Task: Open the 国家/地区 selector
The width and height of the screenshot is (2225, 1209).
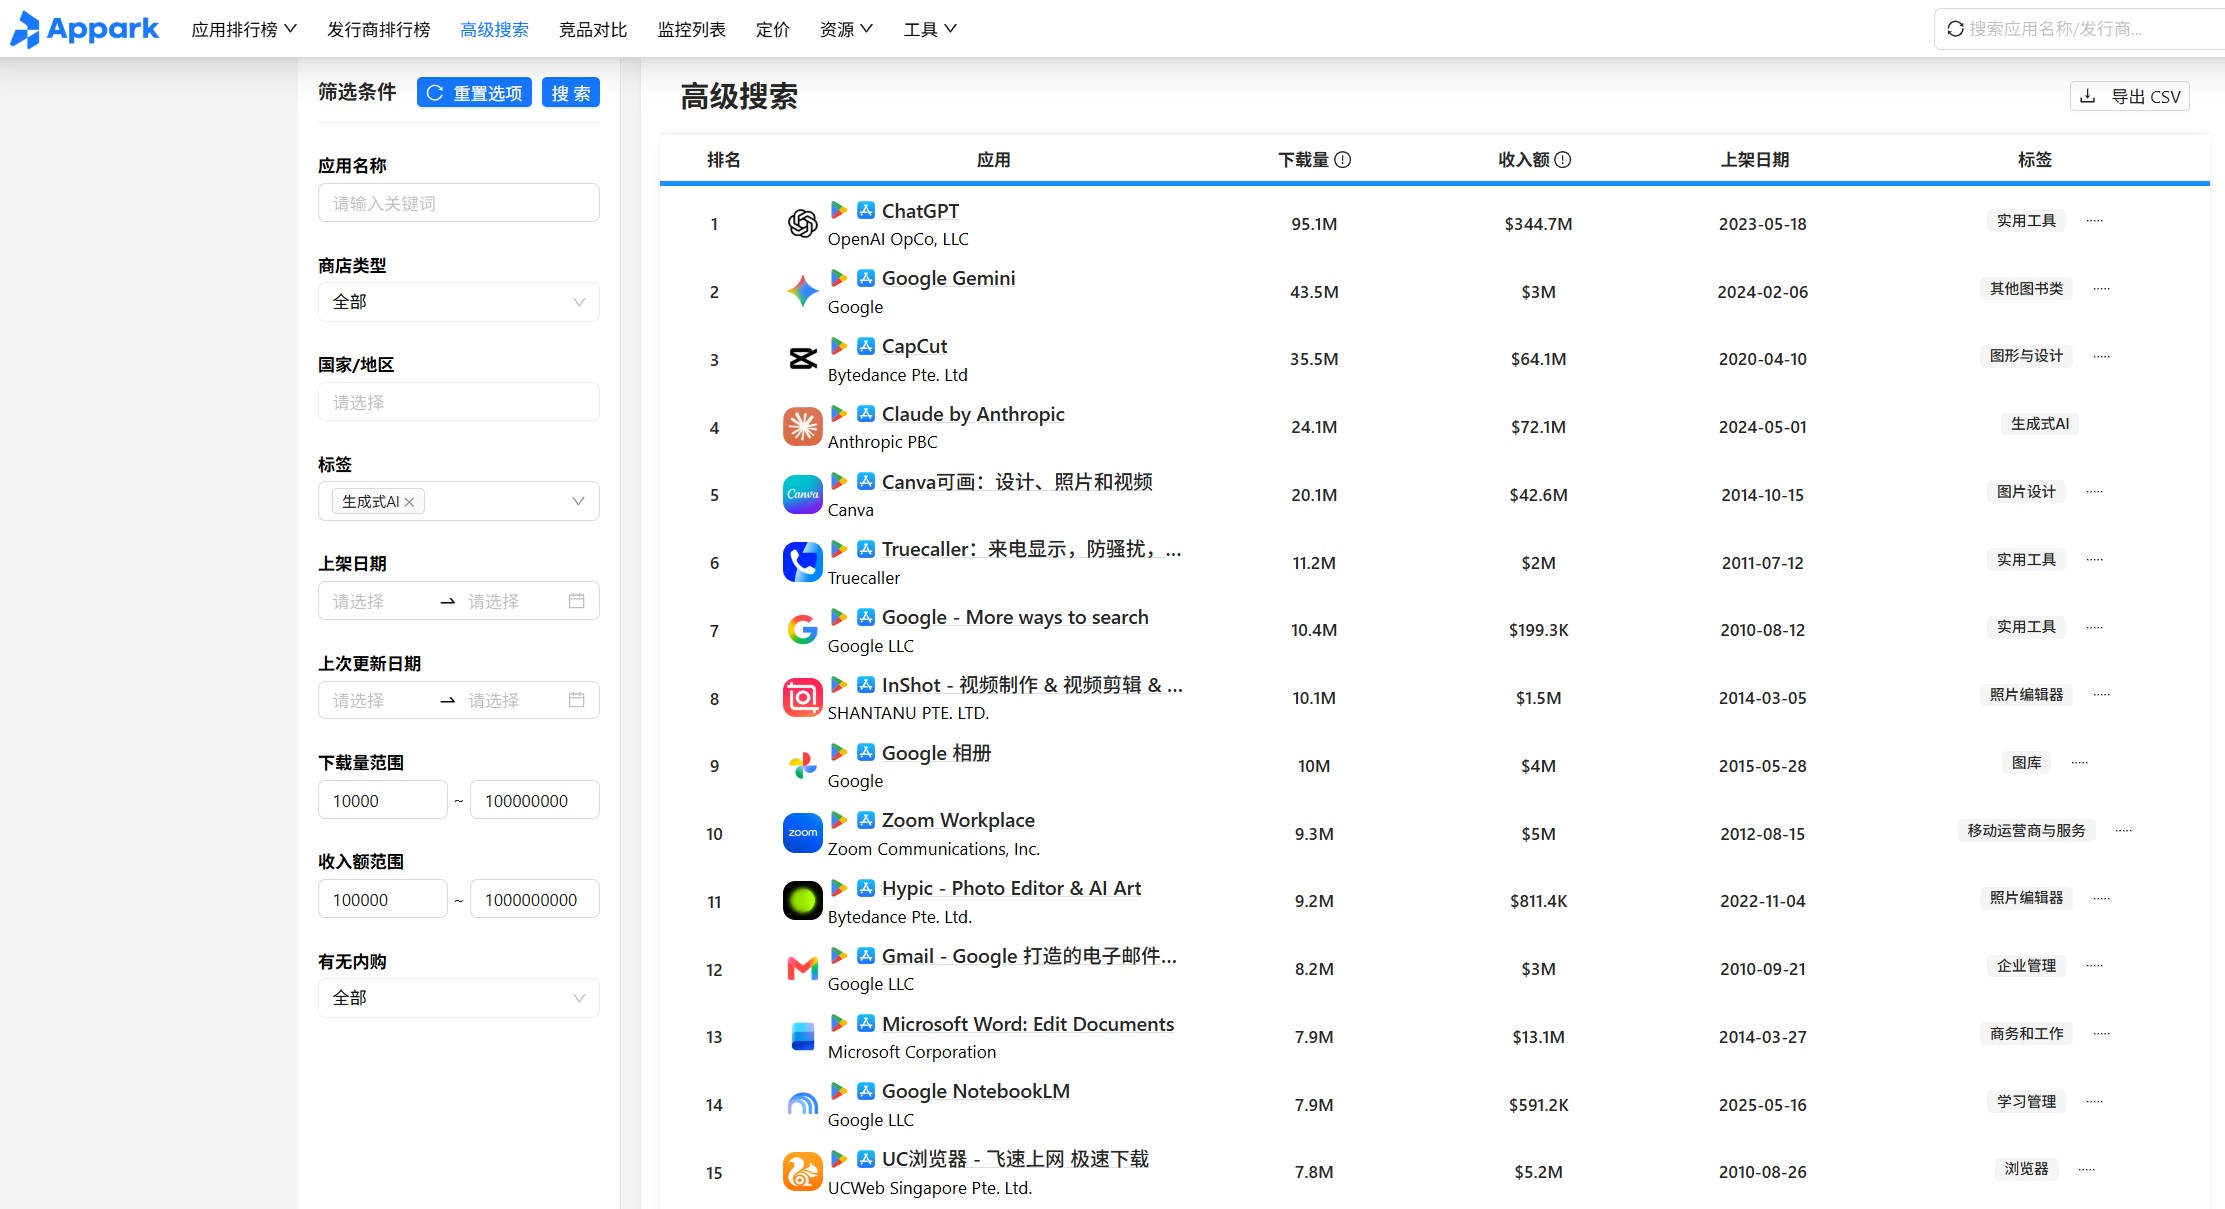Action: coord(459,402)
